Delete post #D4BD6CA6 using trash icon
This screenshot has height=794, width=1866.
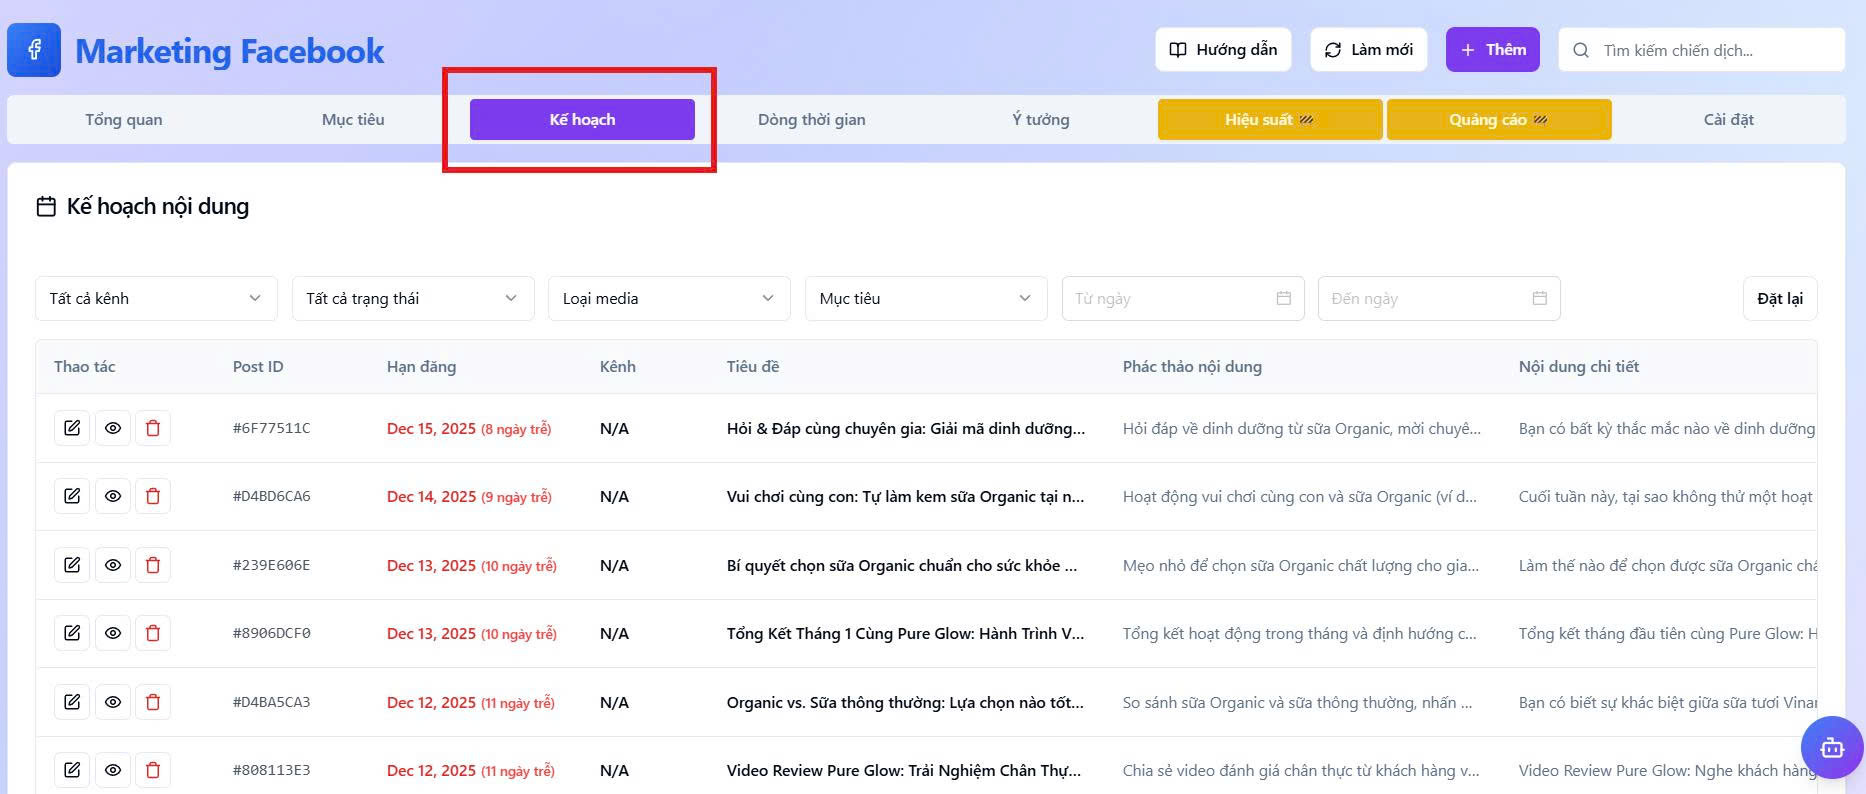153,496
